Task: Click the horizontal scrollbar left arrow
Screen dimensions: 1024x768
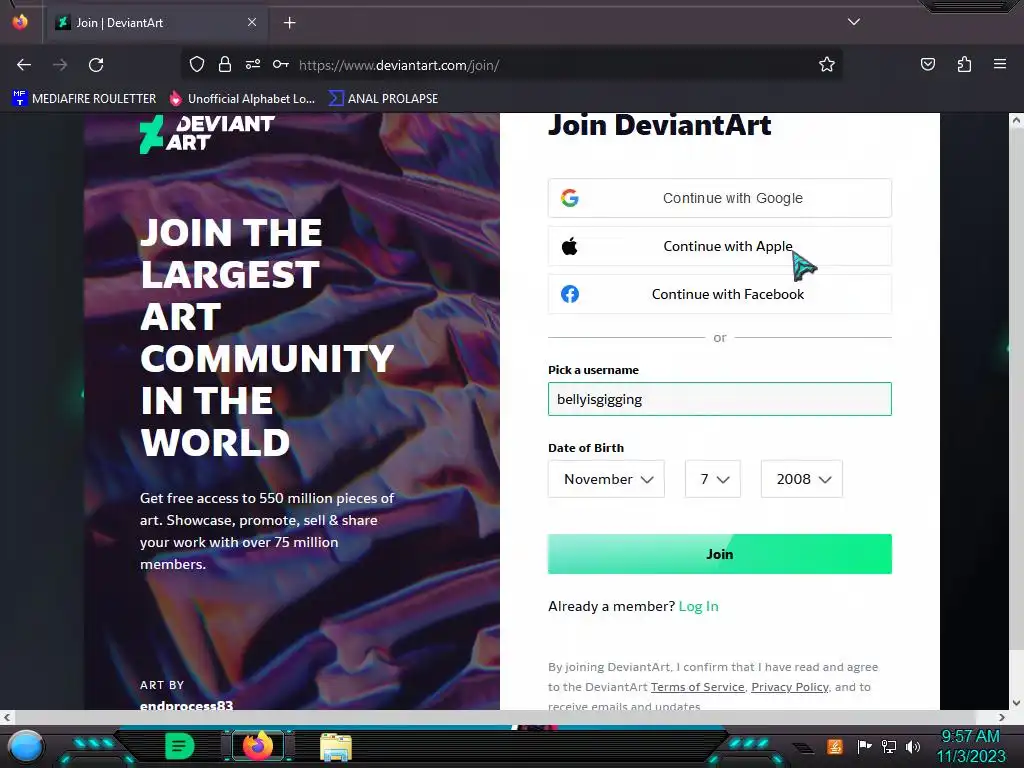Action: (x=7, y=717)
